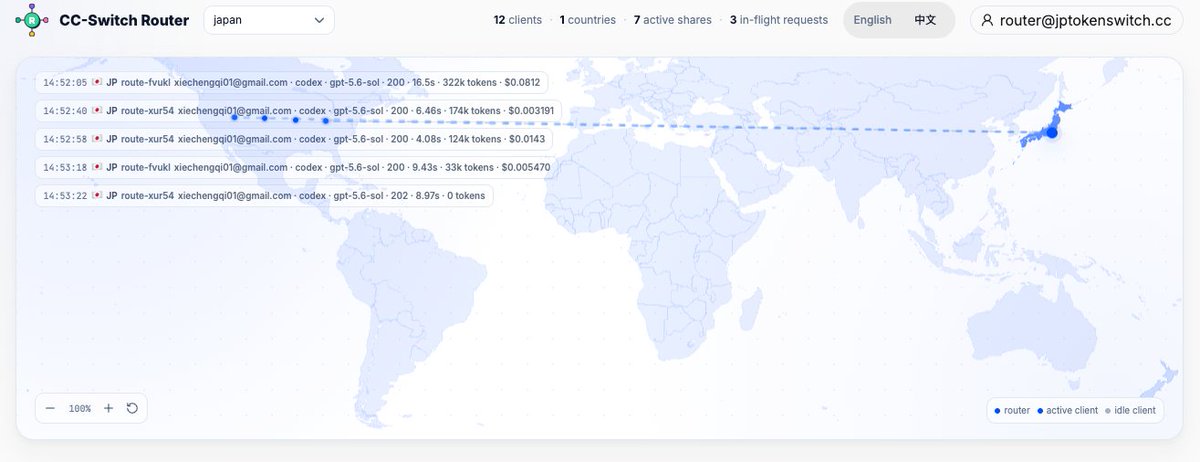
Task: Select the 14:53:18 route-fvukl log entry
Action: pyautogui.click(x=296, y=167)
